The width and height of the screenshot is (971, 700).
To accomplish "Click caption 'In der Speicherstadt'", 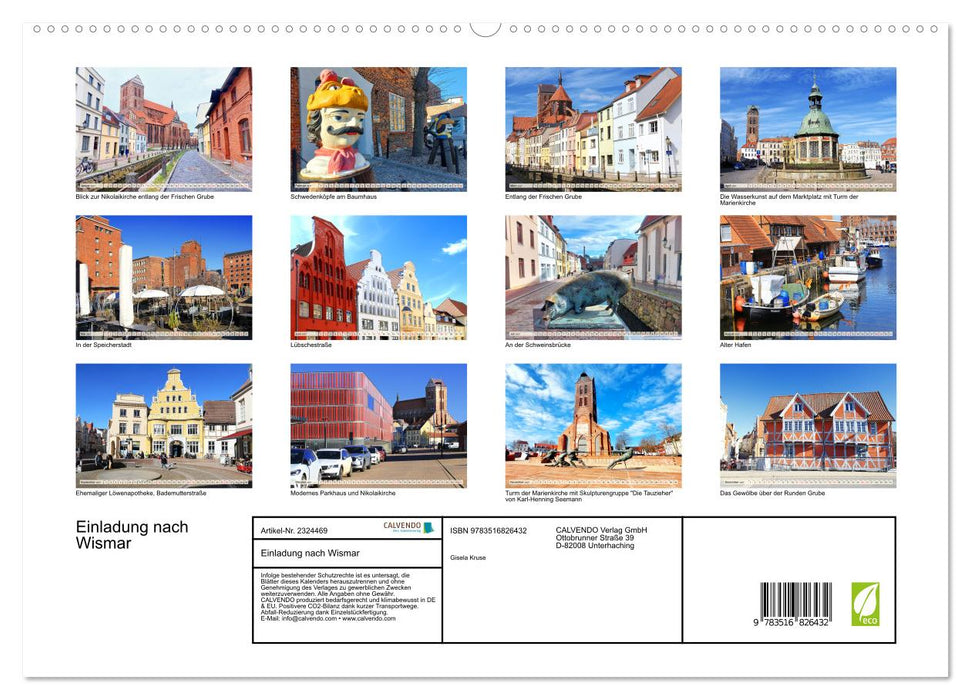I will coord(103,345).
